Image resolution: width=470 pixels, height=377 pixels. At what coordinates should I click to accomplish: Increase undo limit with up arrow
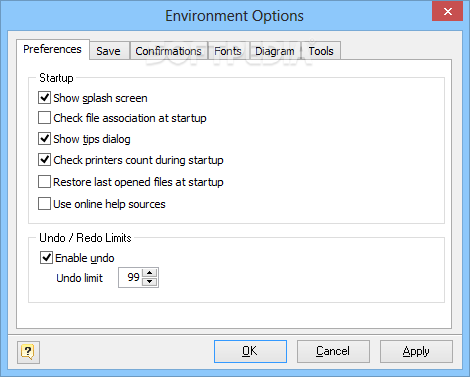coord(150,273)
